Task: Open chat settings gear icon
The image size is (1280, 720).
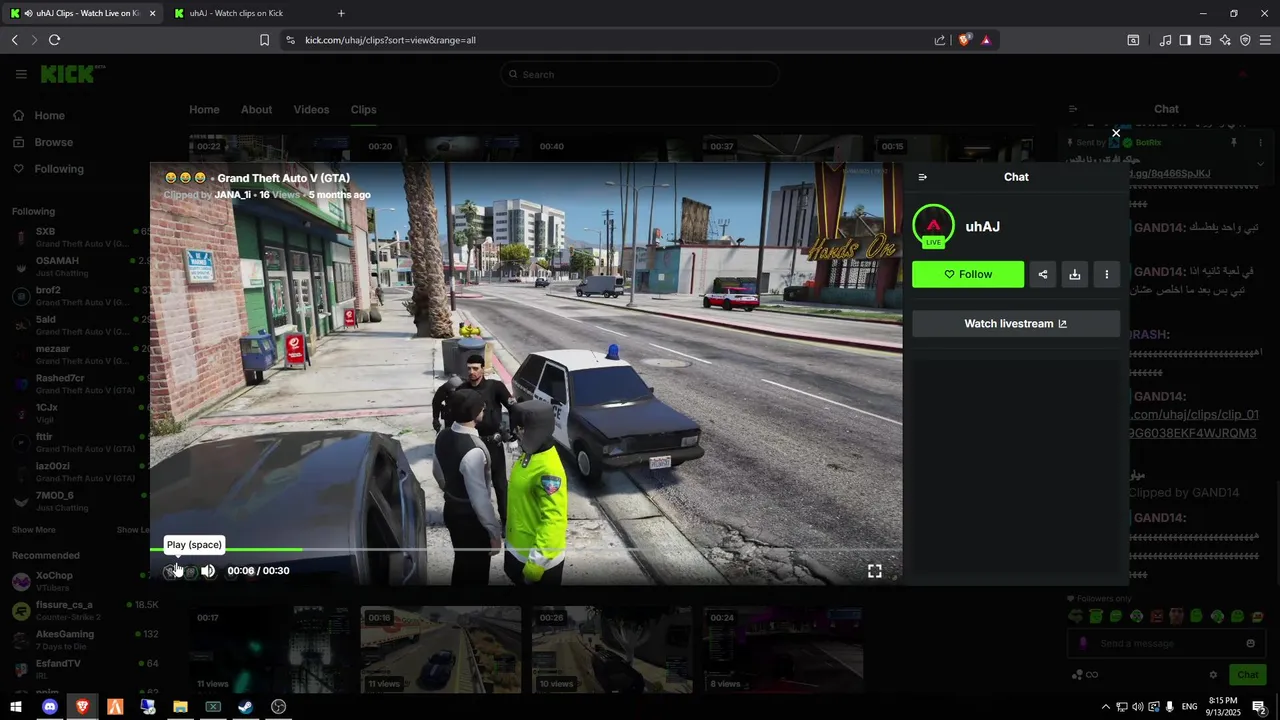Action: [1213, 675]
